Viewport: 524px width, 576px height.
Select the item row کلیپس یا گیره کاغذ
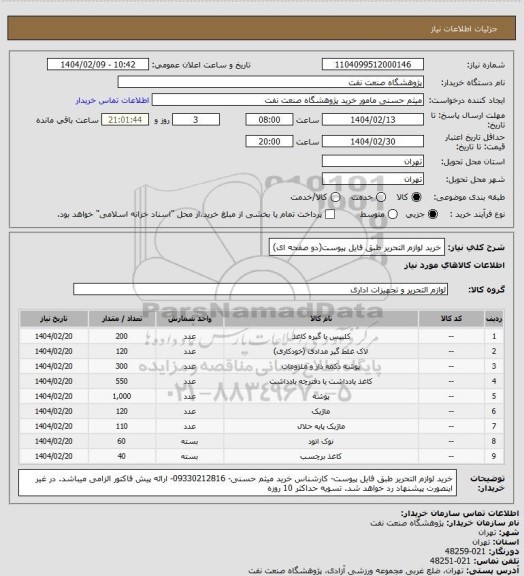coord(262,336)
